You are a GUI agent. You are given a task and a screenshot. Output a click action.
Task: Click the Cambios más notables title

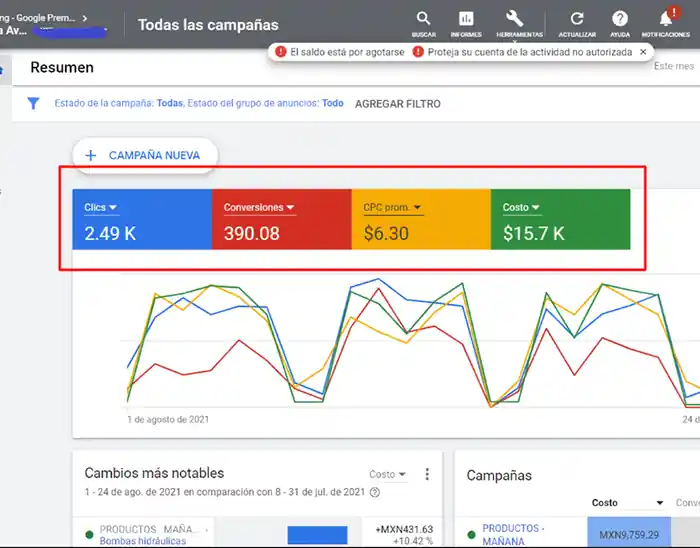[154, 473]
